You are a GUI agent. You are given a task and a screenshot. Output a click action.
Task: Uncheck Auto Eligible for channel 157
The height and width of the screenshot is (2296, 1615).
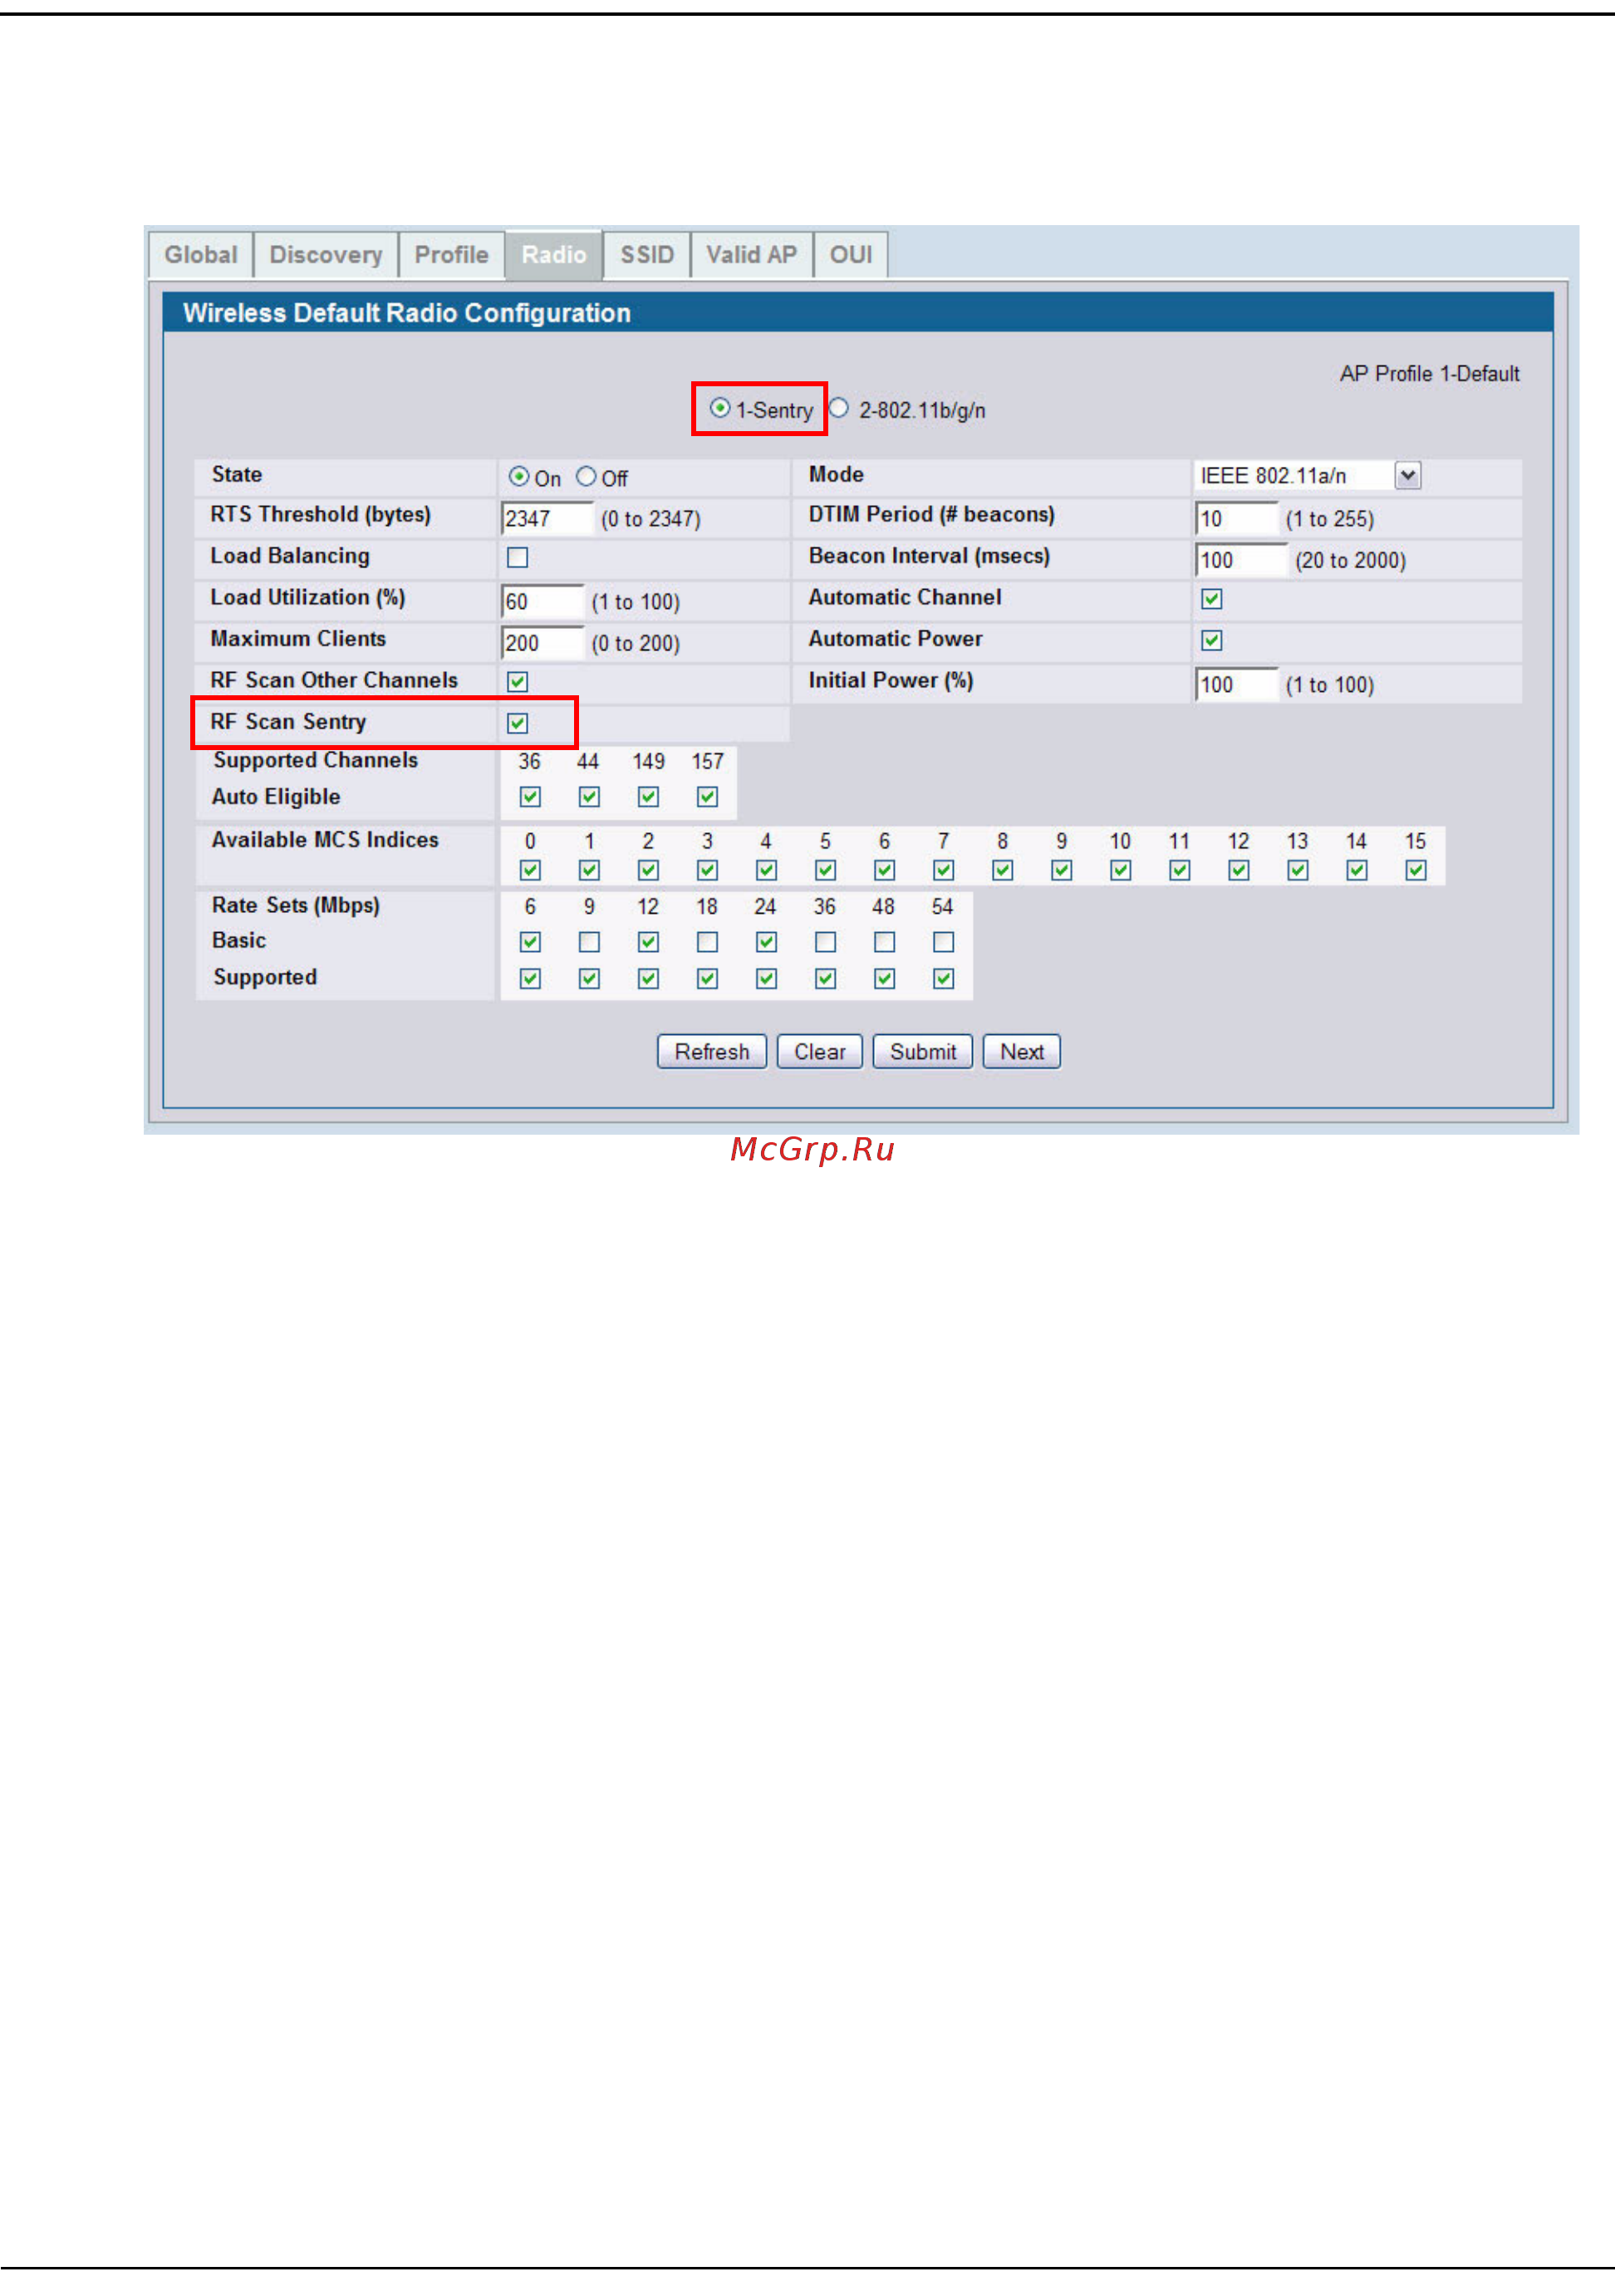coord(707,797)
